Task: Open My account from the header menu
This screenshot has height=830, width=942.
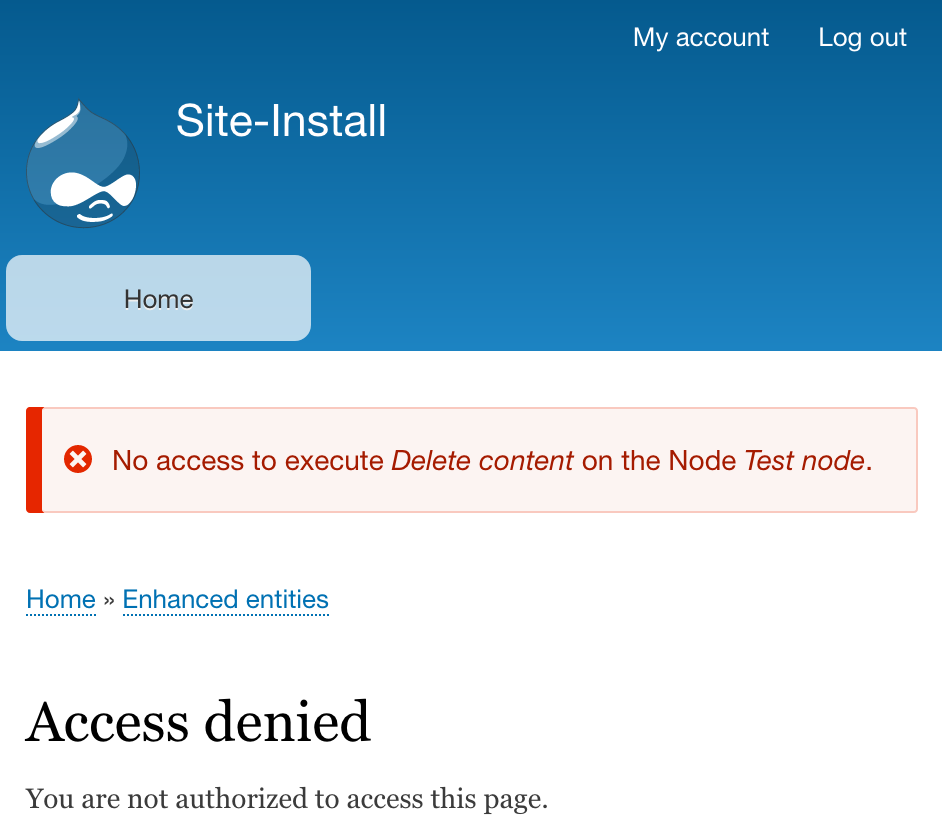Action: tap(700, 37)
